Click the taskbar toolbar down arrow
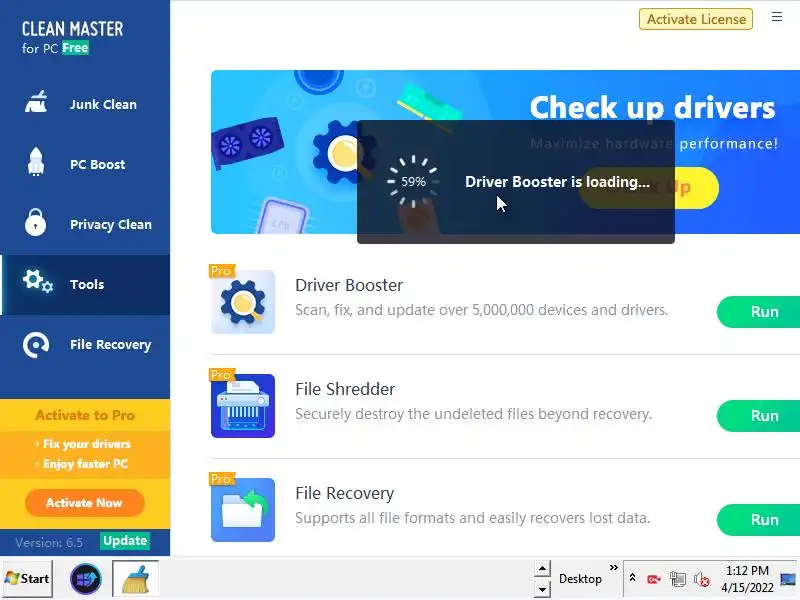The height and width of the screenshot is (600, 800). (x=542, y=589)
